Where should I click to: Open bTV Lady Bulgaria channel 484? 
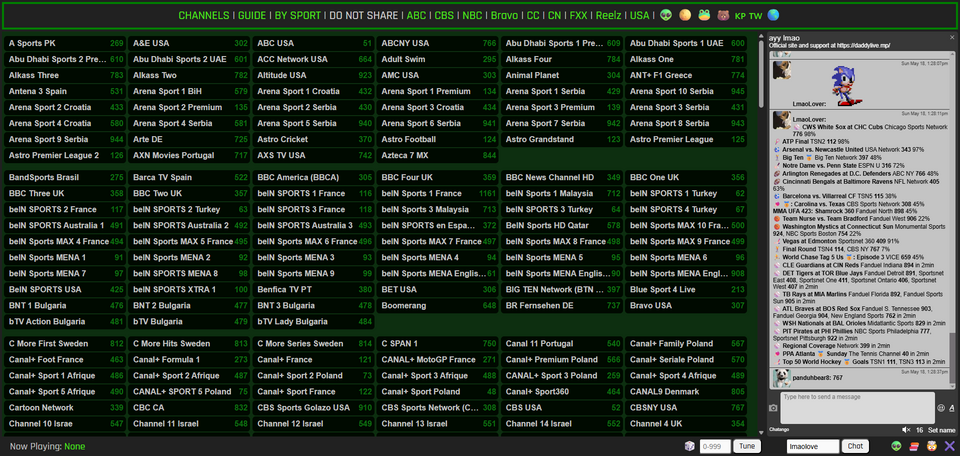click(314, 321)
